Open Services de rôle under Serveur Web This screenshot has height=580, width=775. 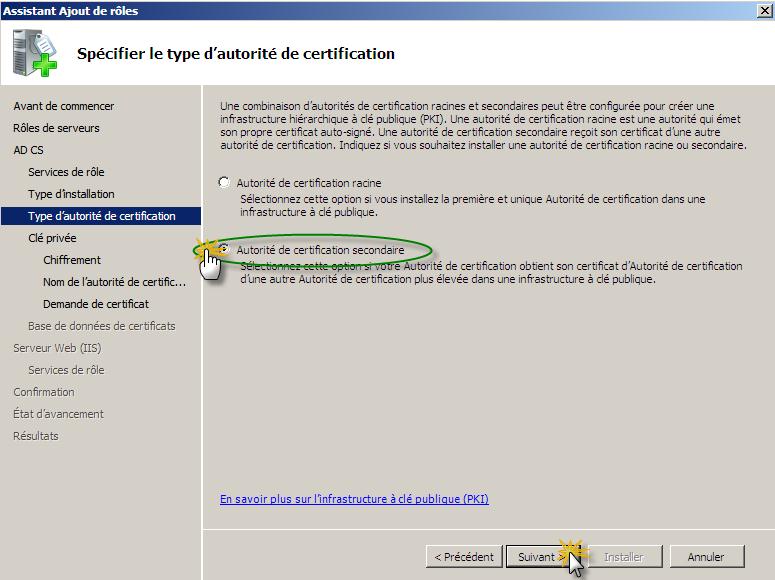66,370
